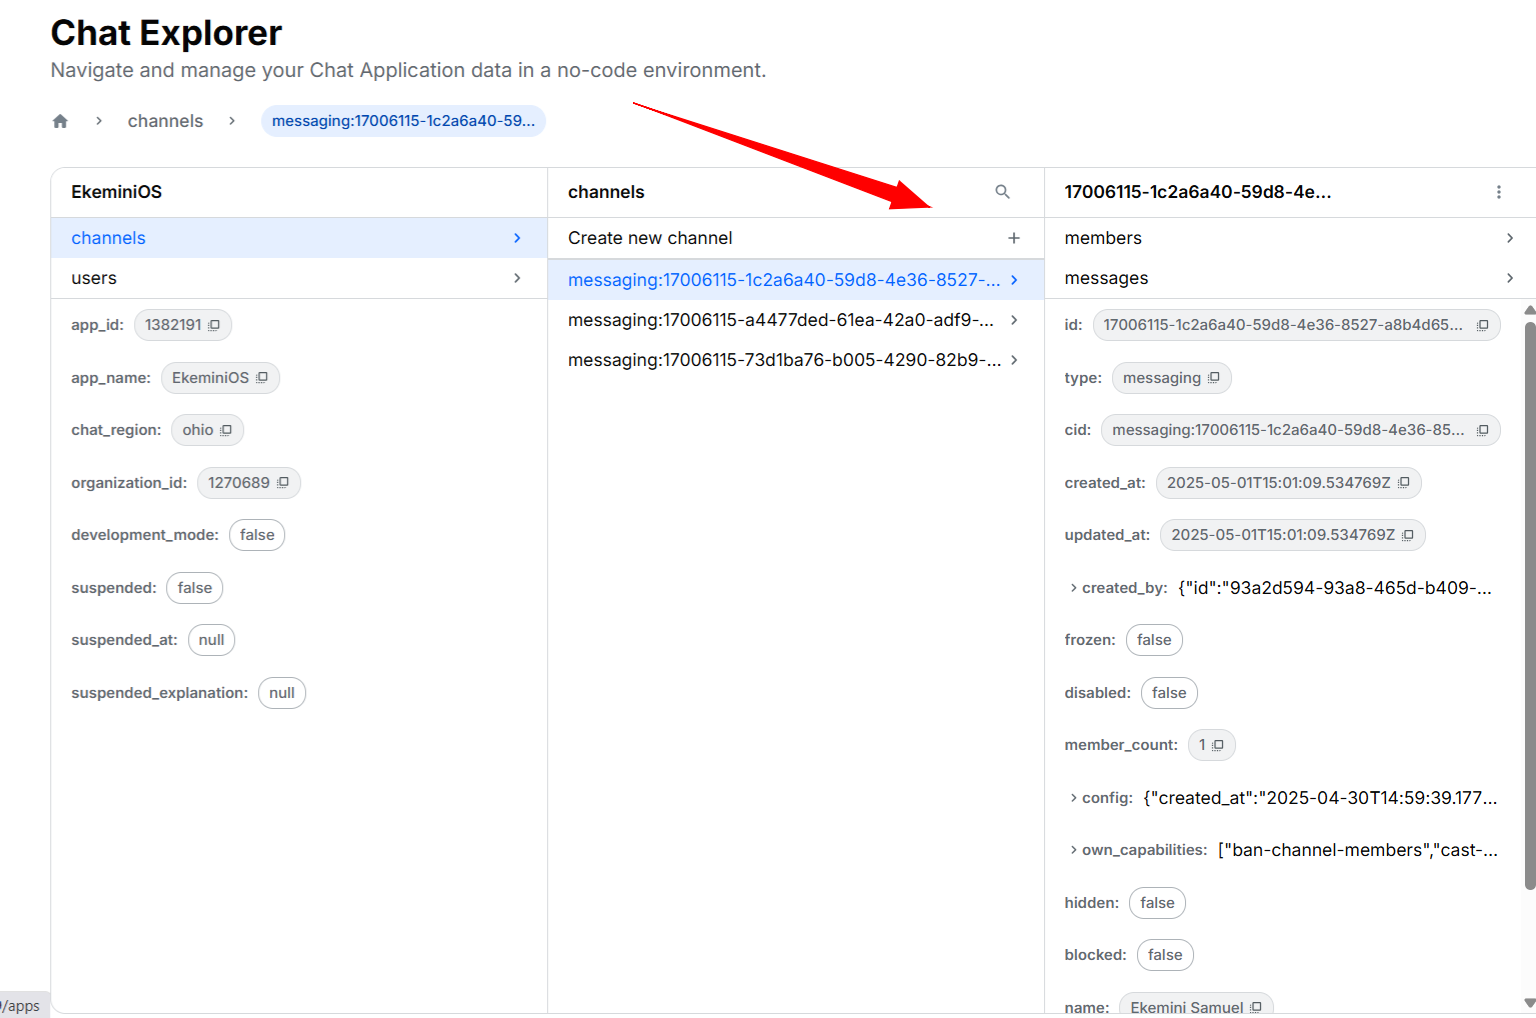
Task: Copy the channel created_at timestamp
Action: click(x=1404, y=483)
